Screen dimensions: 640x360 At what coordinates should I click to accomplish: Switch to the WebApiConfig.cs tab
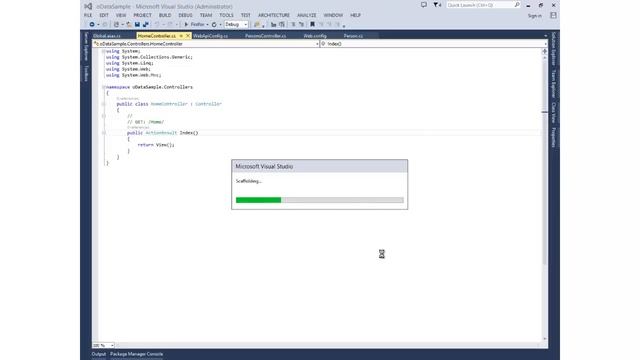tap(210, 36)
